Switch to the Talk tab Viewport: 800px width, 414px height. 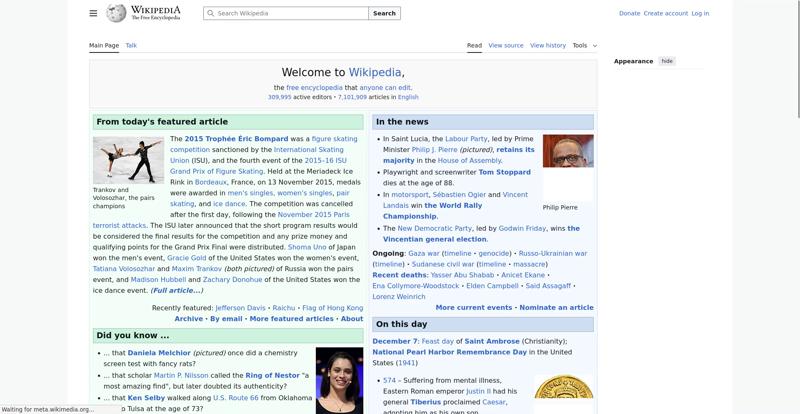(x=131, y=45)
